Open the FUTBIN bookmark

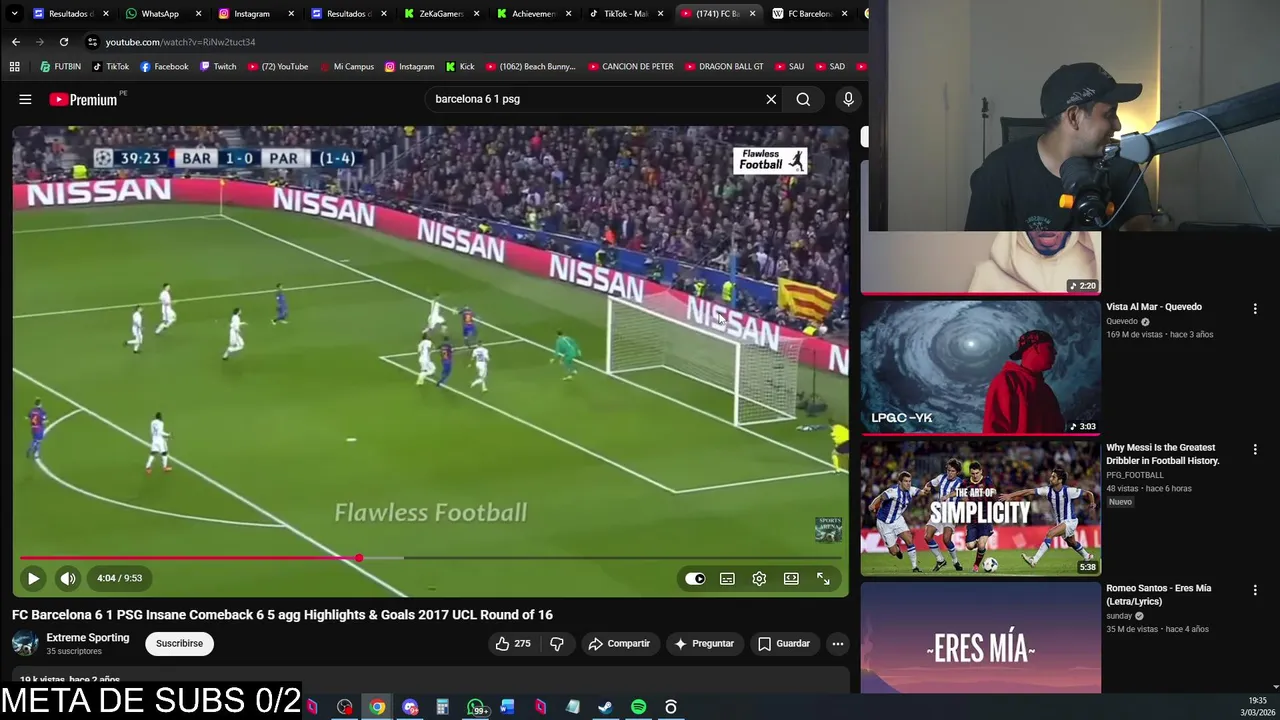(x=60, y=67)
